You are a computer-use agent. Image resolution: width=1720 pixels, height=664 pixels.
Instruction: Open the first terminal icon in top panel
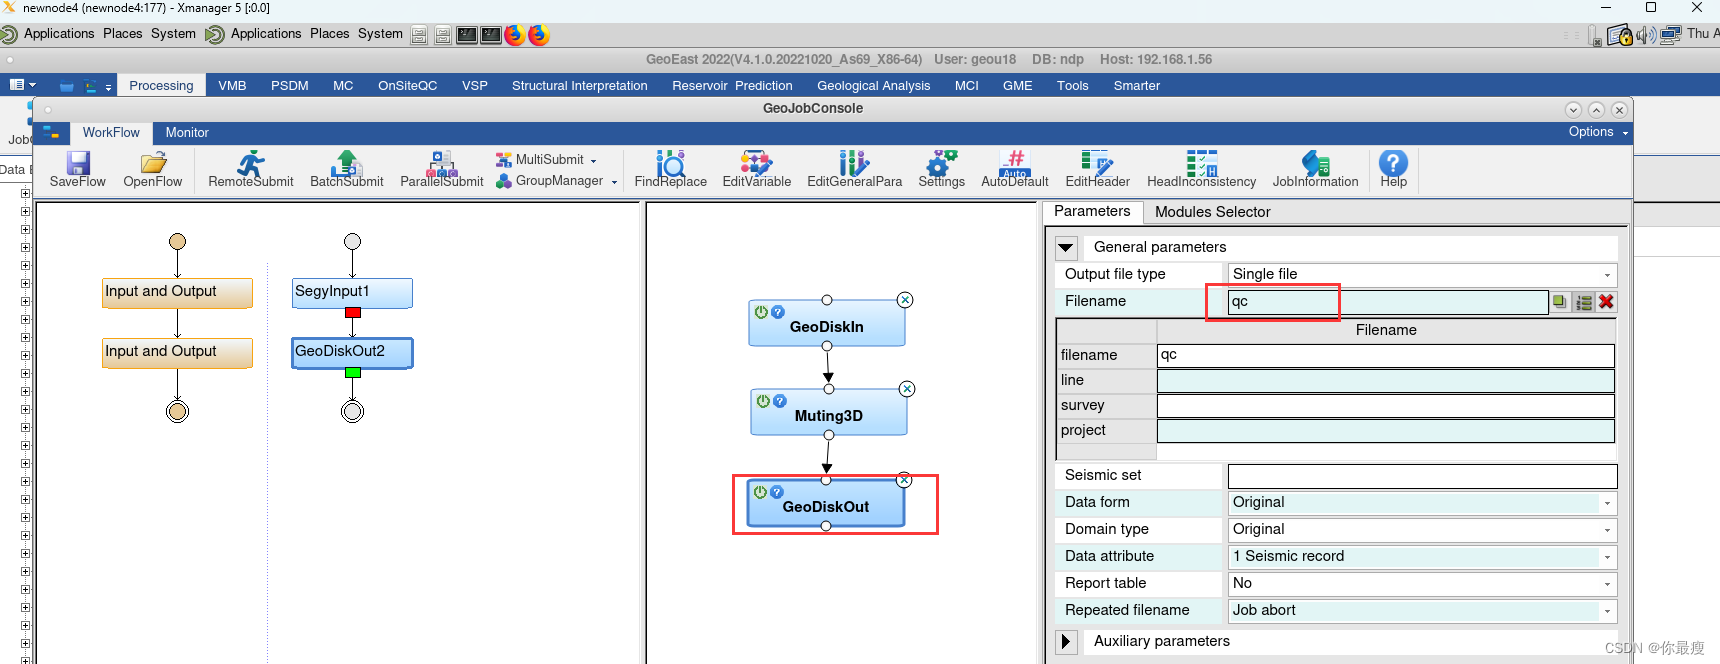(x=467, y=35)
